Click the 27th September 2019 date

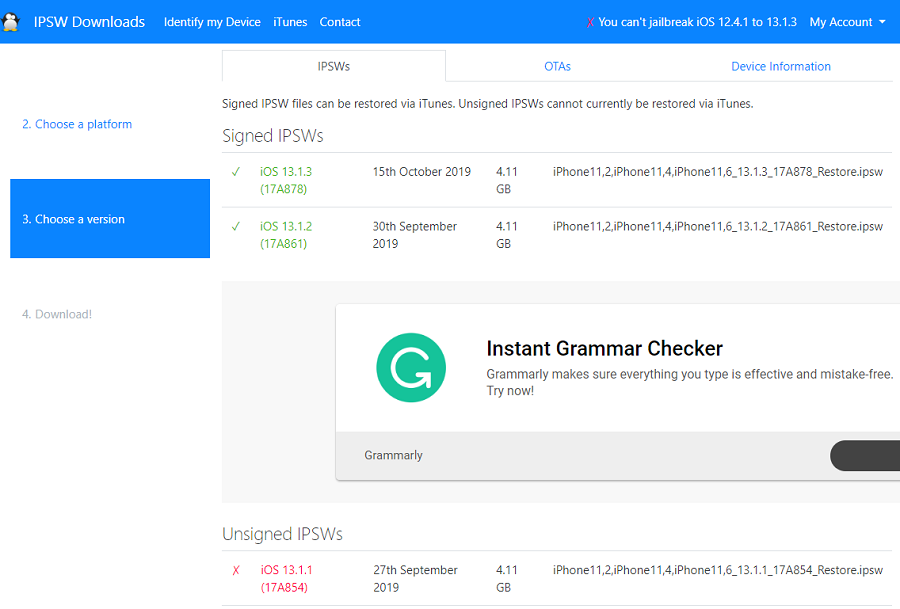point(416,579)
